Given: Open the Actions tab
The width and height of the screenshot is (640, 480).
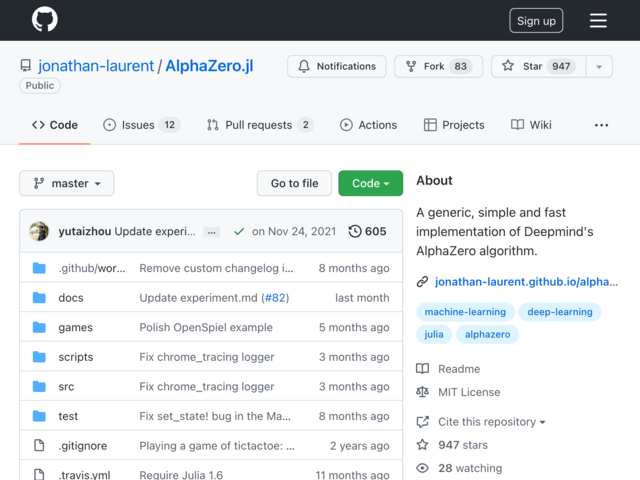Looking at the screenshot, I should pos(368,125).
